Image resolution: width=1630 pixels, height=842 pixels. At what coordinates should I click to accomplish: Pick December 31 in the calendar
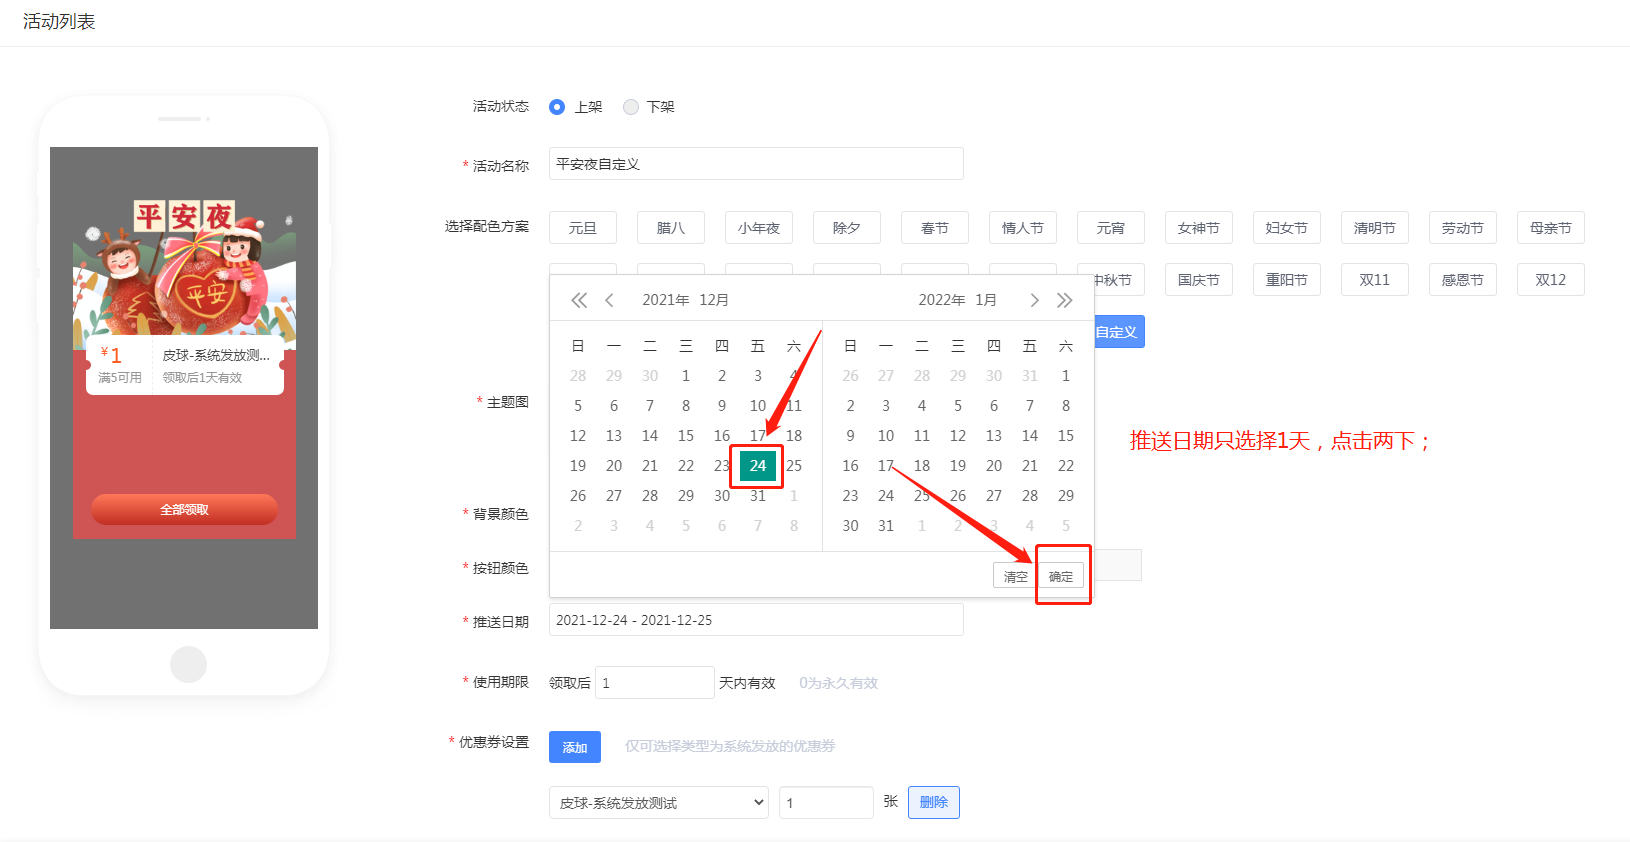(x=758, y=496)
